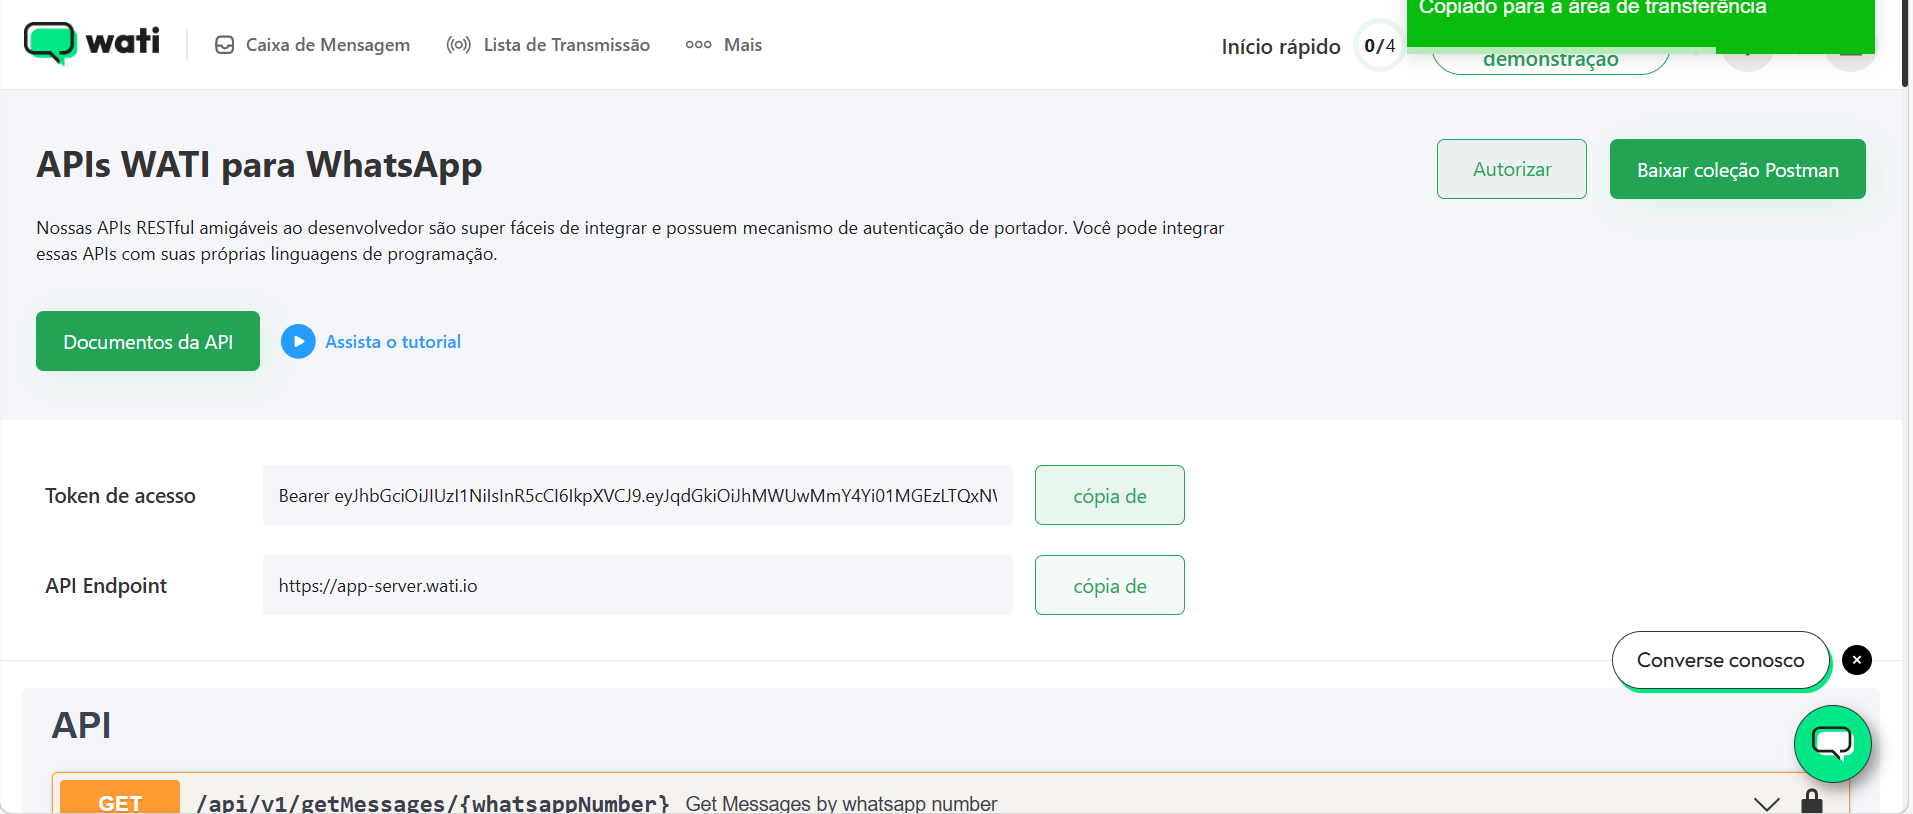This screenshot has width=1913, height=814.
Task: Click Converse conosco chat bubble
Action: pyautogui.click(x=1720, y=660)
